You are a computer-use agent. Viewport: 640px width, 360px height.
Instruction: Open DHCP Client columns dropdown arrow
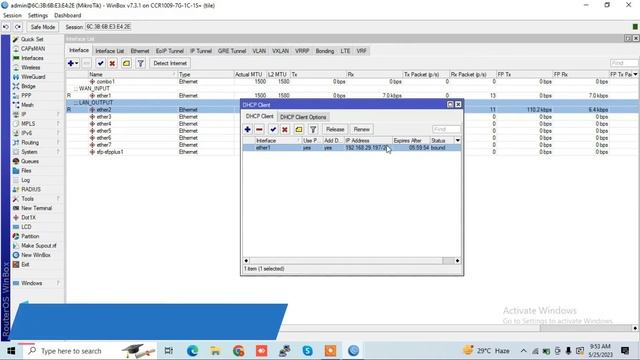click(458, 140)
